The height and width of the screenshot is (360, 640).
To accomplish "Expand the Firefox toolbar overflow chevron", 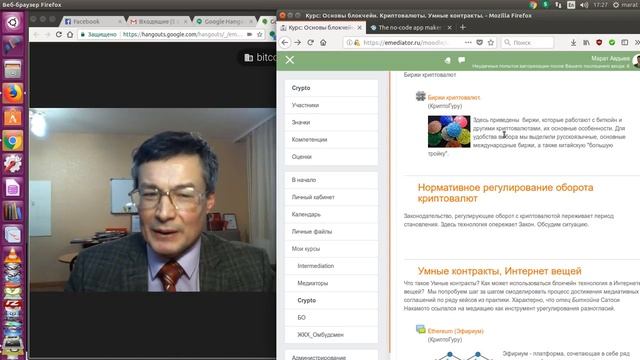I will click(x=636, y=42).
